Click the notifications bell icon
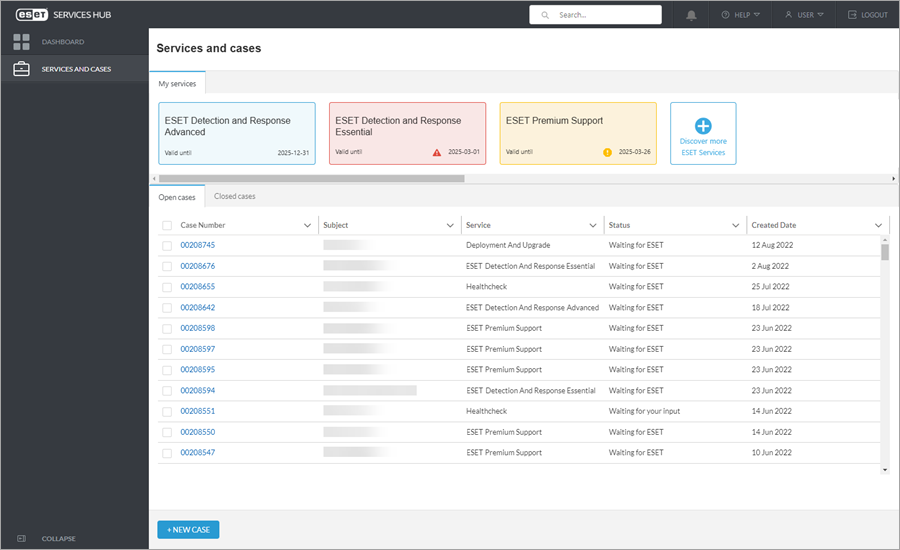This screenshot has height=550, width=900. pyautogui.click(x=692, y=15)
